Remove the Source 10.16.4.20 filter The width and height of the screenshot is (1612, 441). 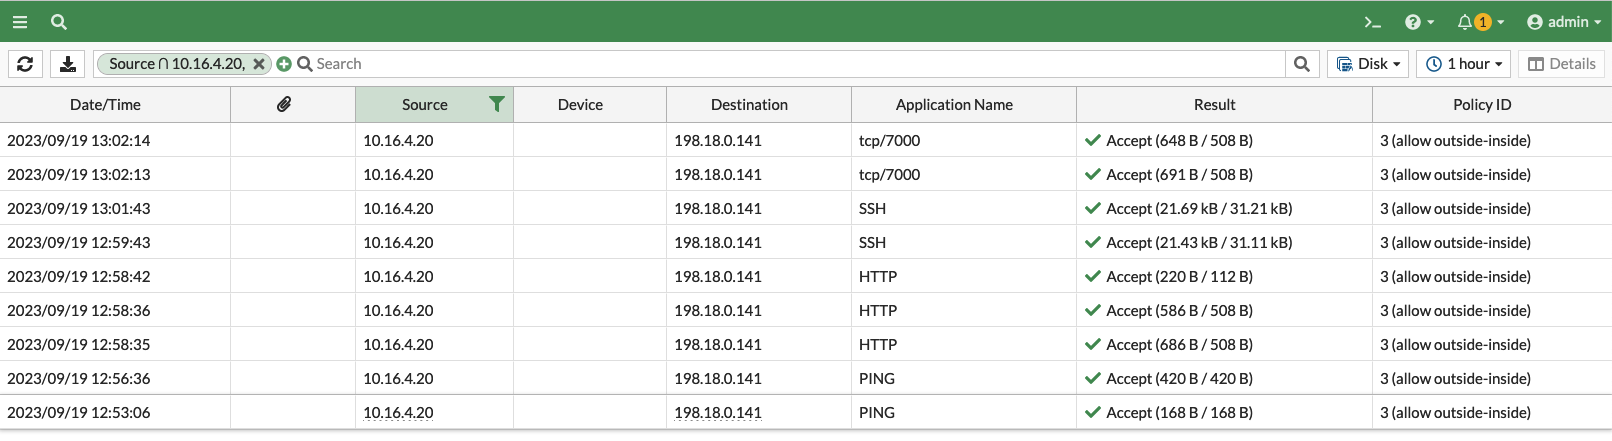tap(259, 64)
